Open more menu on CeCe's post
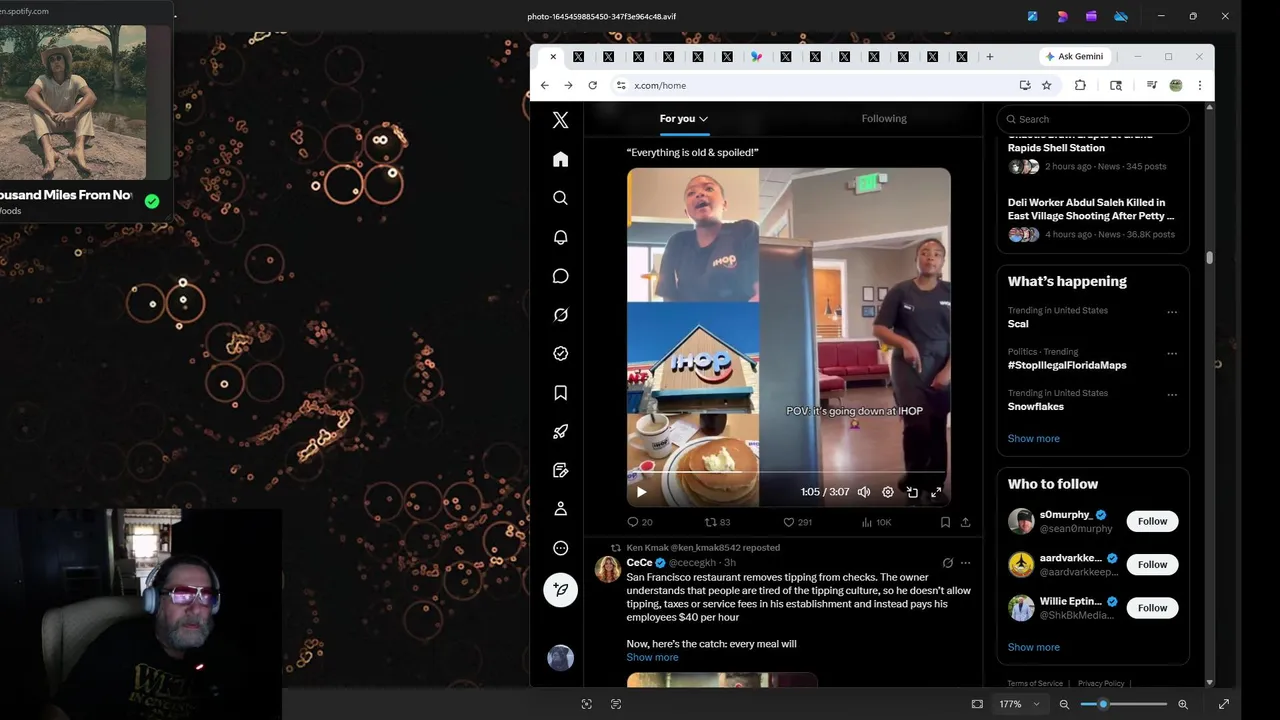The image size is (1280, 720). point(965,563)
